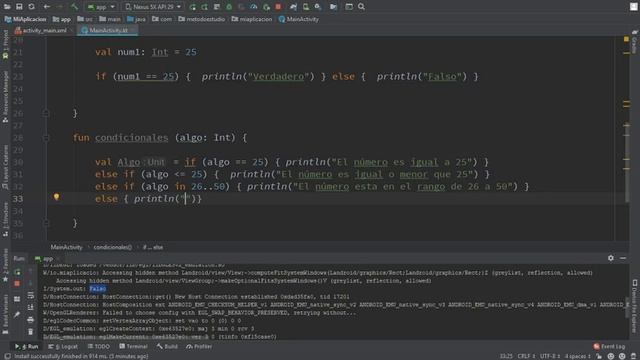Screen dimensions: 640x360
Task: Click the MiAplicacion breadcrumb
Action: pos(25,19)
